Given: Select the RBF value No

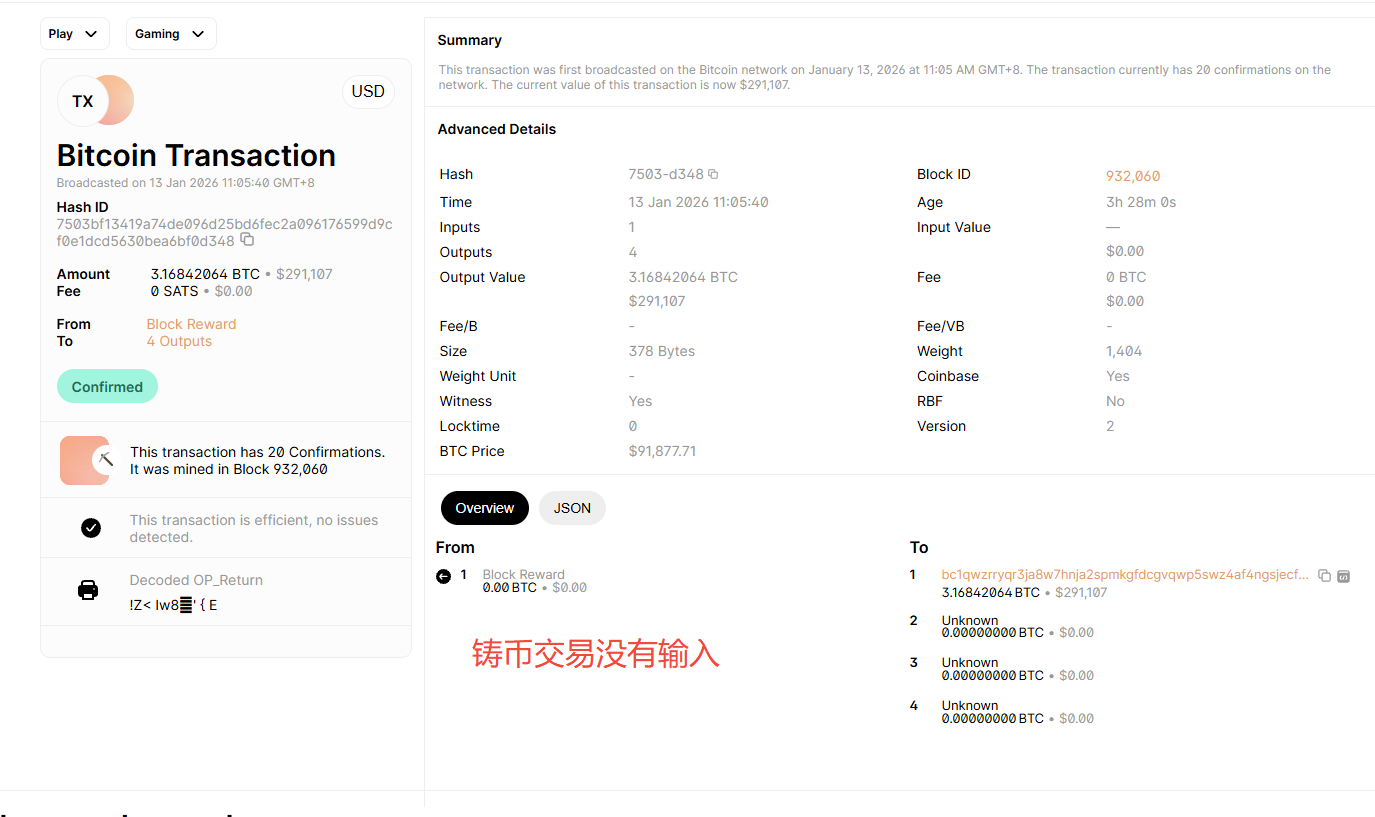Looking at the screenshot, I should (x=1115, y=401).
